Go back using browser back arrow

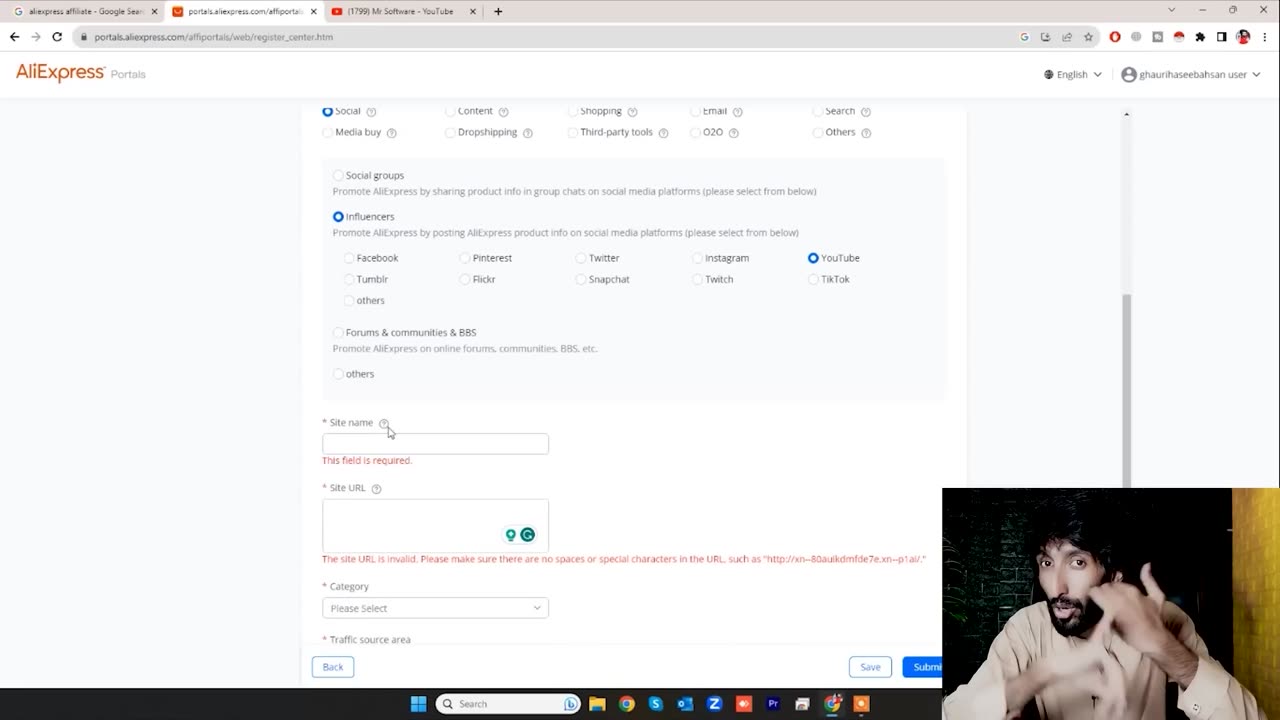pos(14,37)
